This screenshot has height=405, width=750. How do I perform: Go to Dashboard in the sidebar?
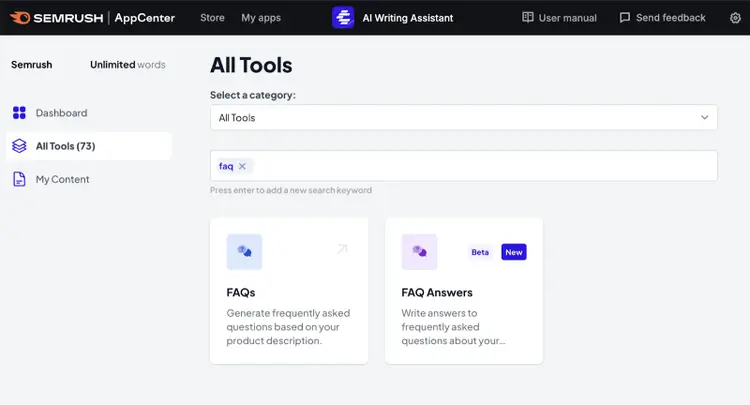[x=61, y=113]
